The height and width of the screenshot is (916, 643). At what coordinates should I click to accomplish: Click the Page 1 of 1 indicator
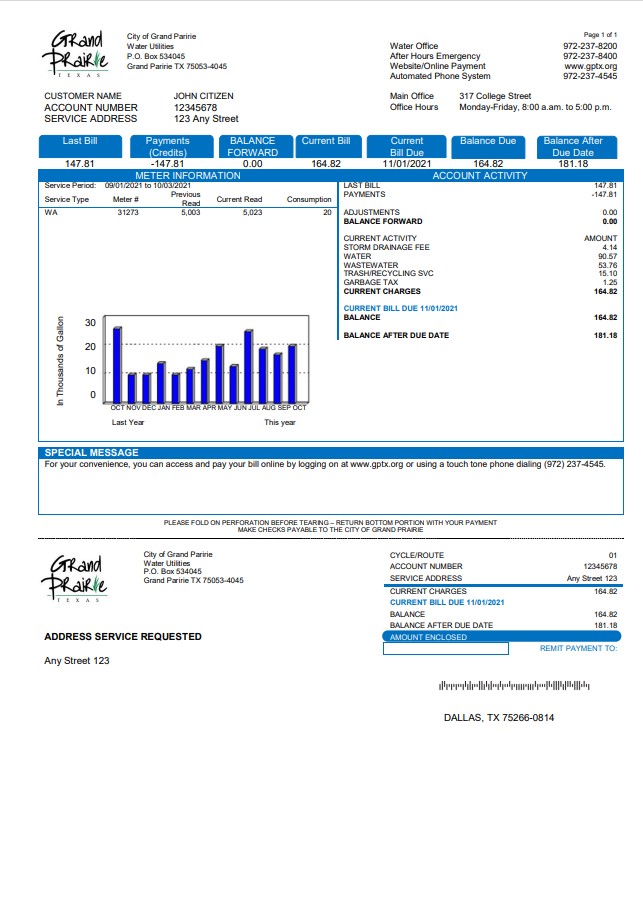(600, 35)
